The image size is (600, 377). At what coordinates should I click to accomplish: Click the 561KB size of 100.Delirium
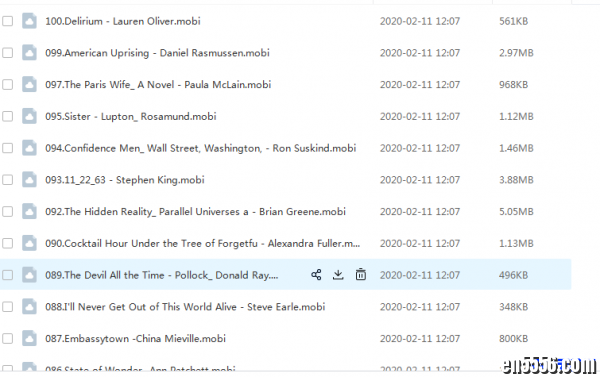514,21
